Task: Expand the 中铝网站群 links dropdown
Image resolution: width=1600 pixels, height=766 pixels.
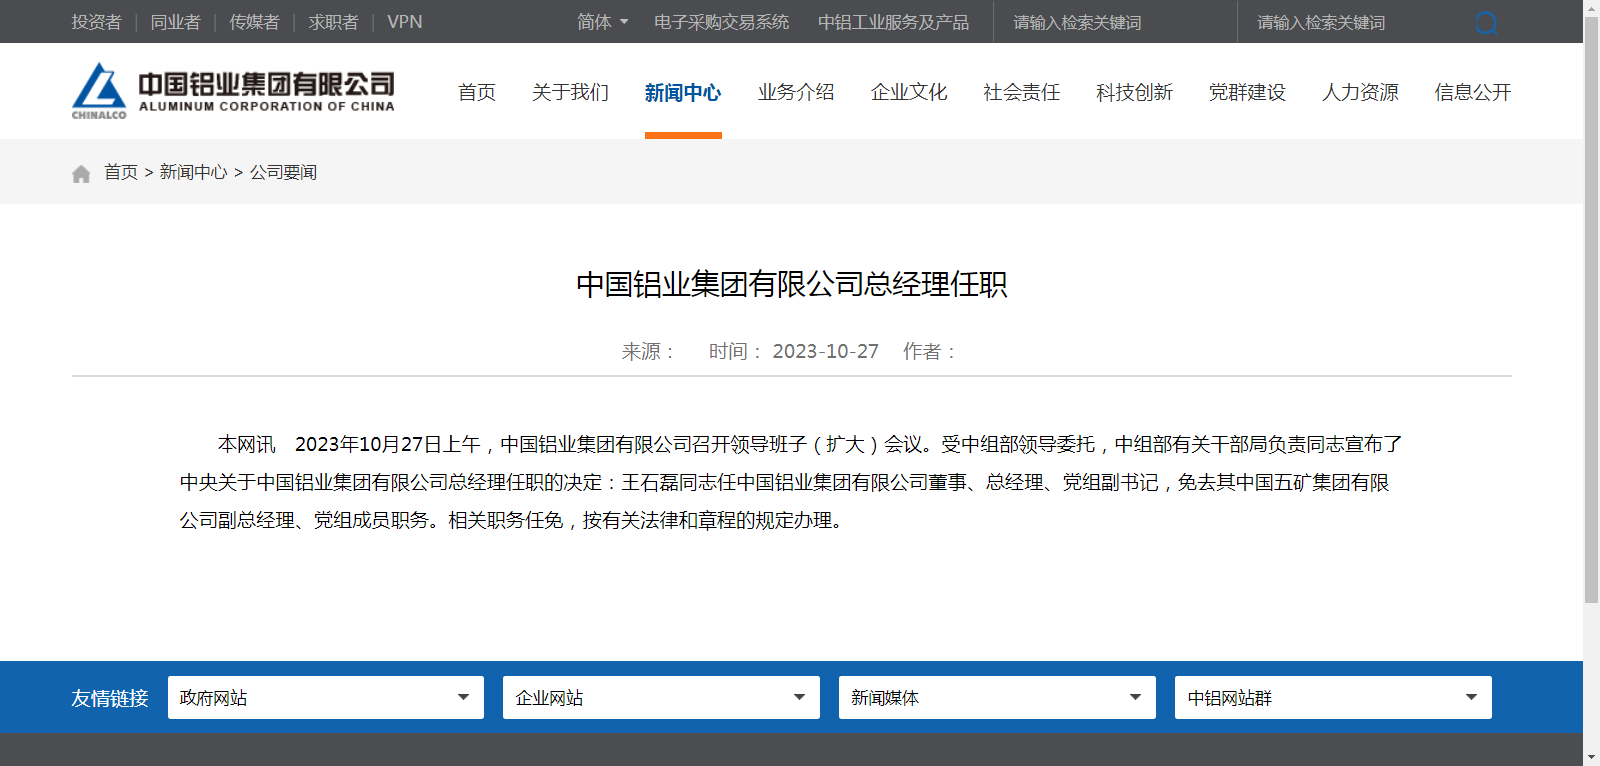Action: coord(1333,697)
